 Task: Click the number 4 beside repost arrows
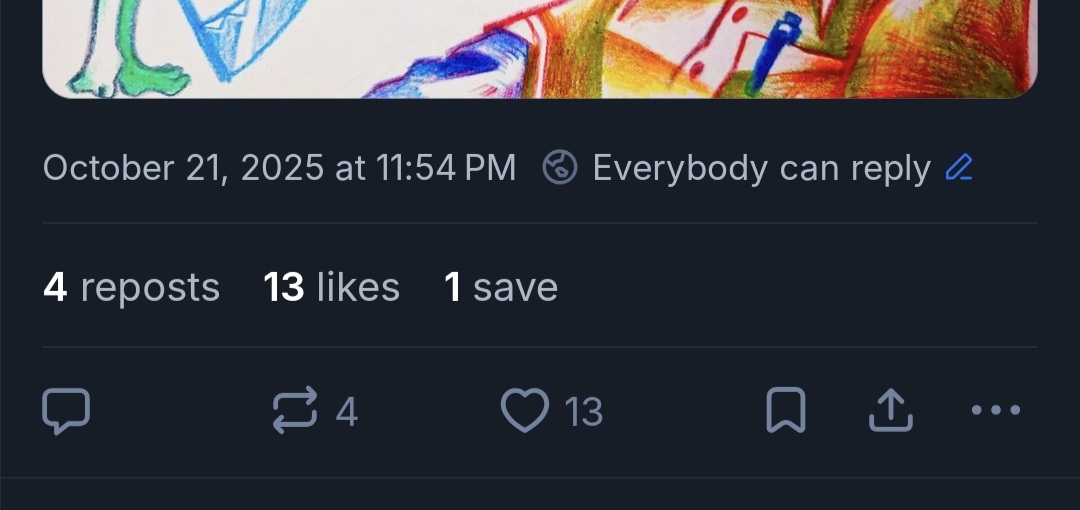click(346, 412)
